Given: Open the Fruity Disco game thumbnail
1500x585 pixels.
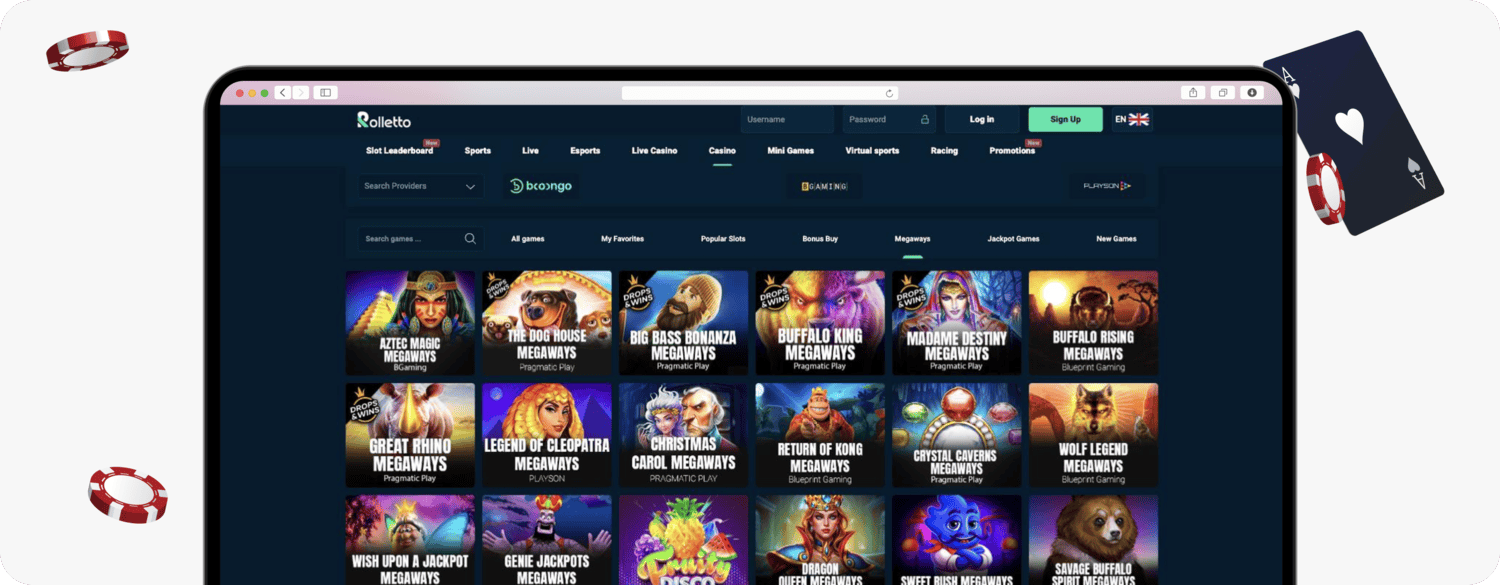Looking at the screenshot, I should pos(683,540).
